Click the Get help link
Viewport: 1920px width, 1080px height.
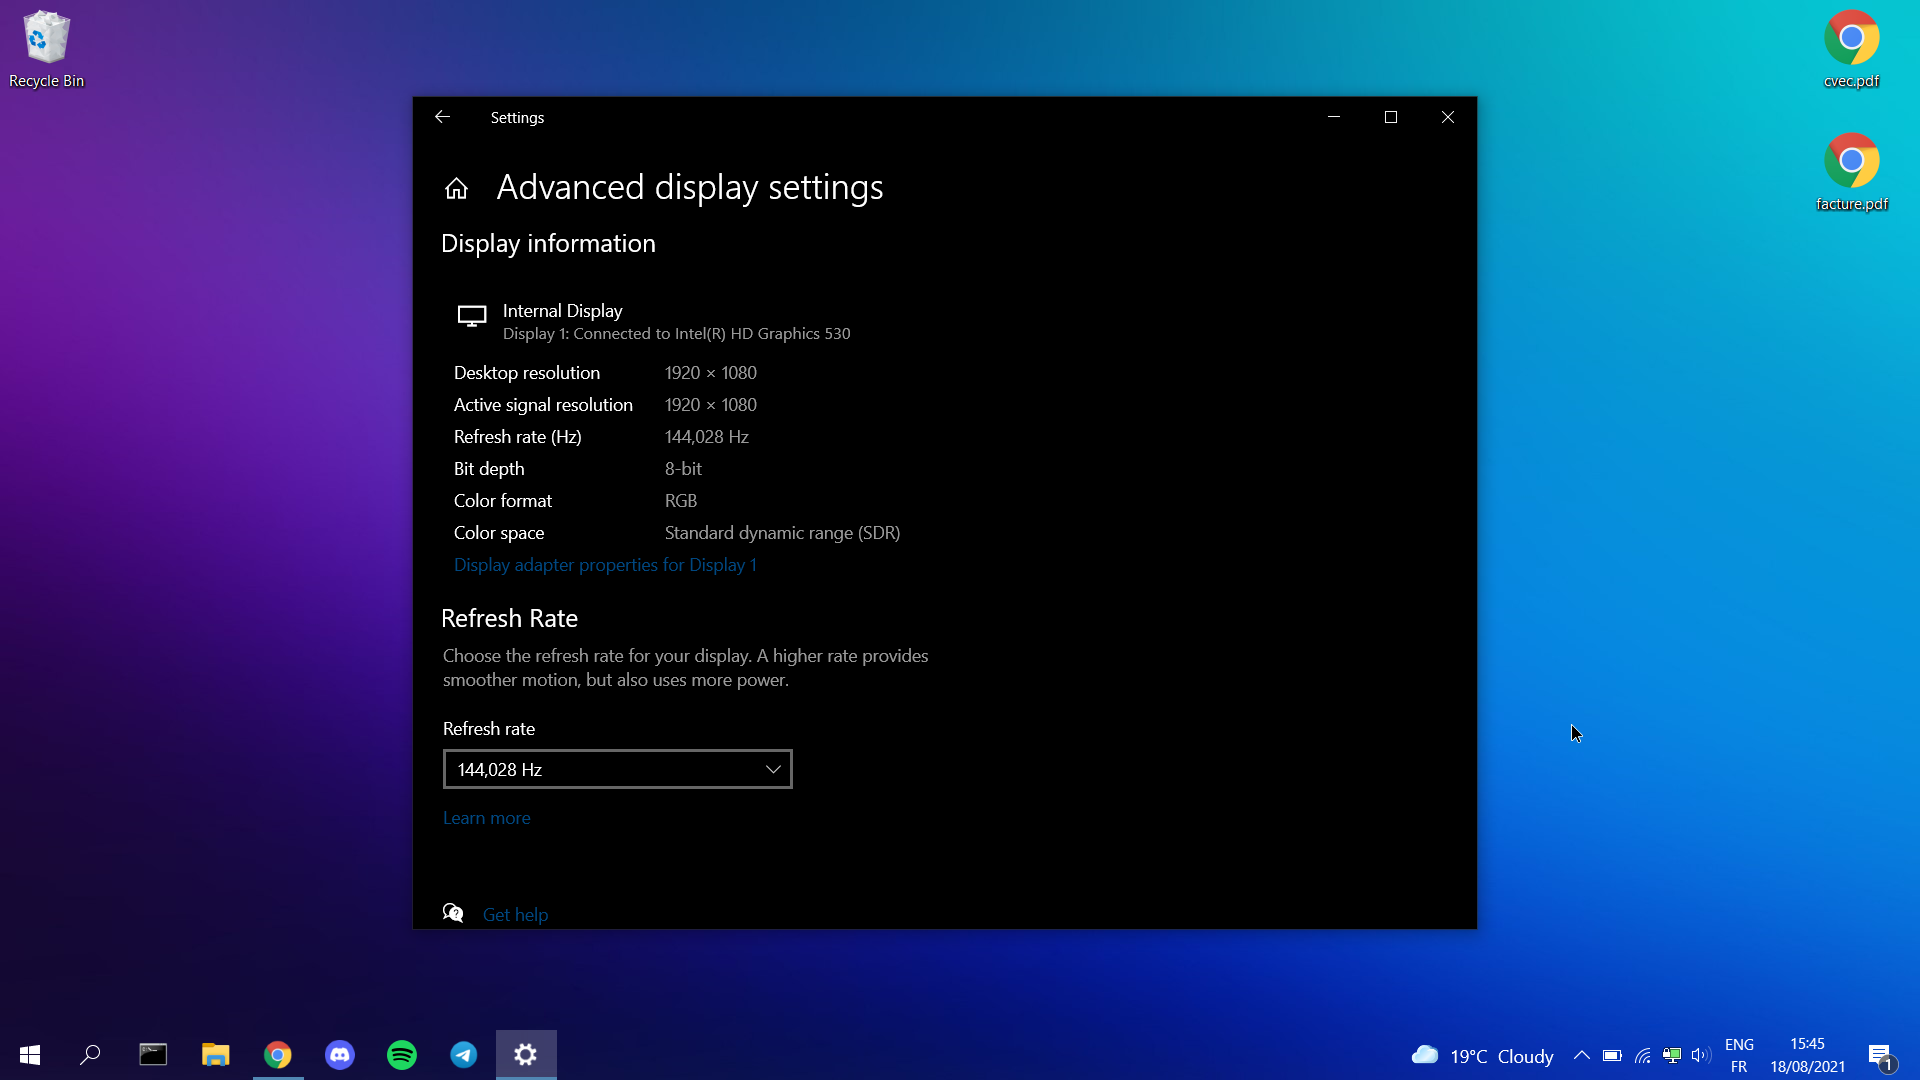coord(515,915)
